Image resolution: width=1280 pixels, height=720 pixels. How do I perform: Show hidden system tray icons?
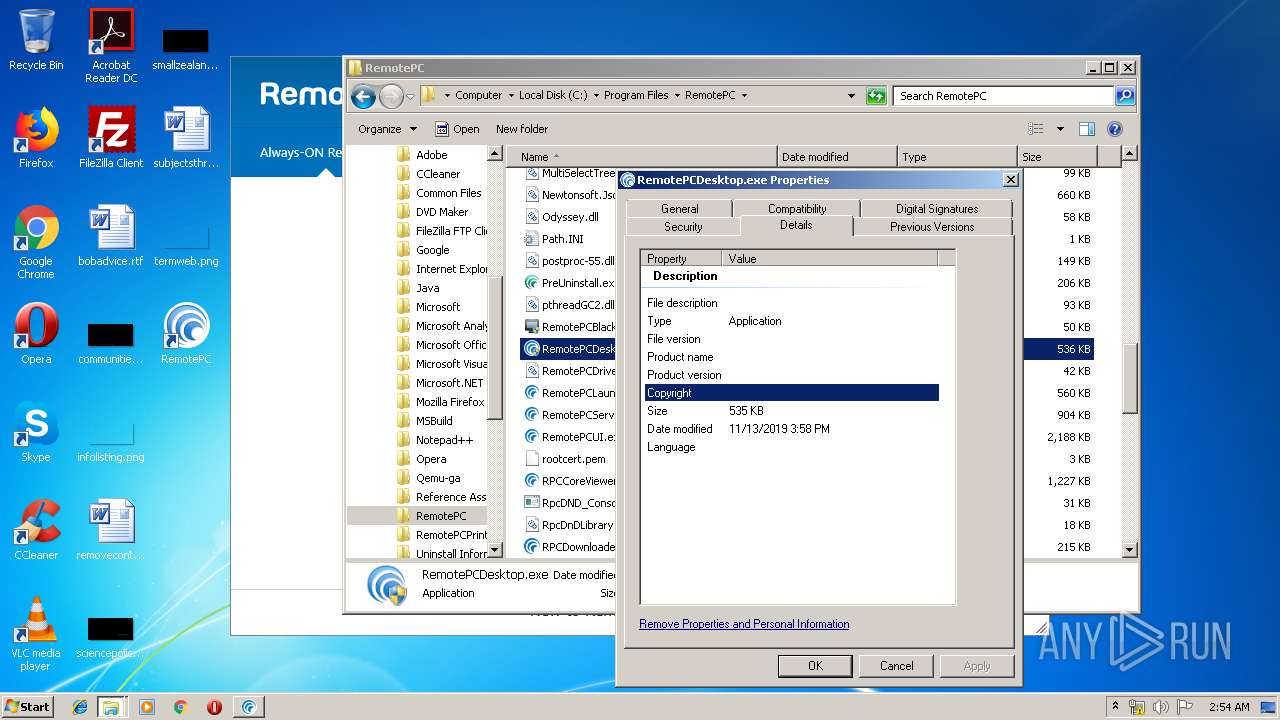(x=1115, y=707)
